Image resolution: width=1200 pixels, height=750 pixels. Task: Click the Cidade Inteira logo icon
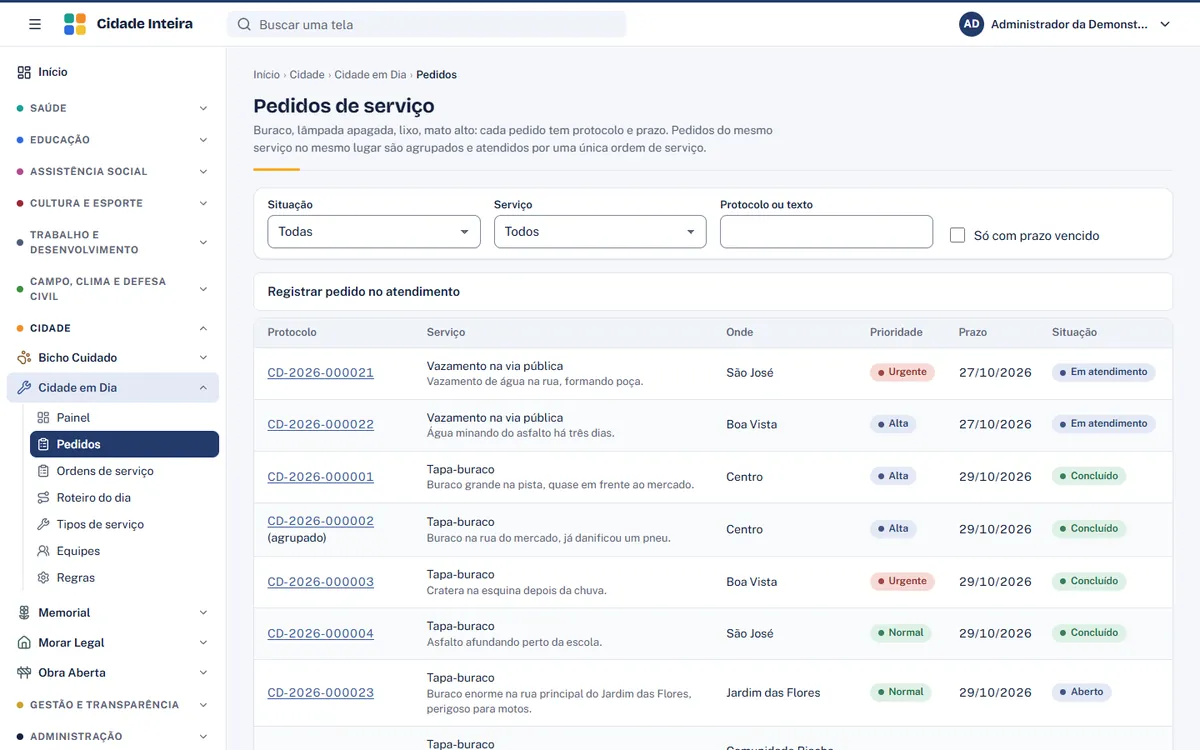75,24
